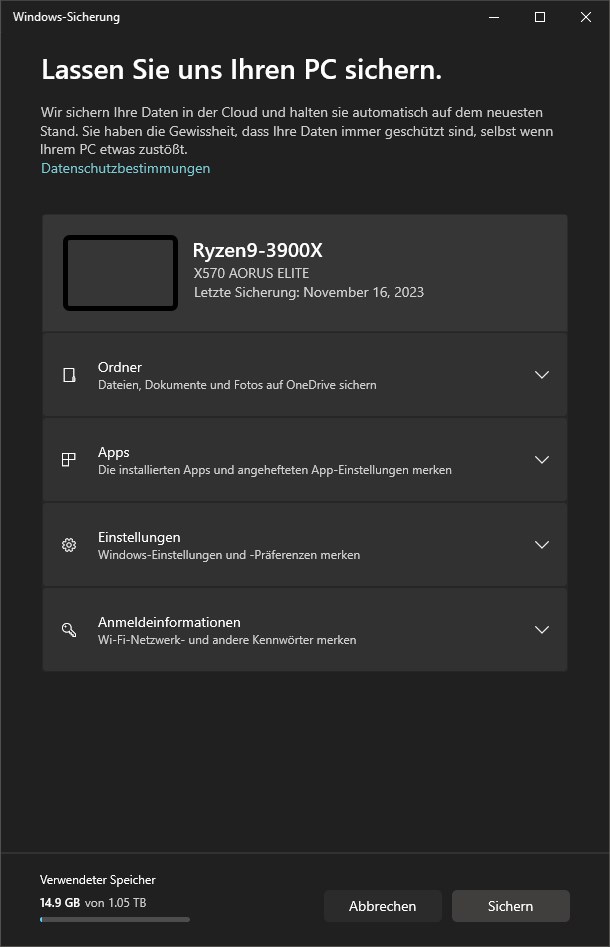Click the Einstellungen gear icon
The image size is (610, 947).
pos(69,545)
